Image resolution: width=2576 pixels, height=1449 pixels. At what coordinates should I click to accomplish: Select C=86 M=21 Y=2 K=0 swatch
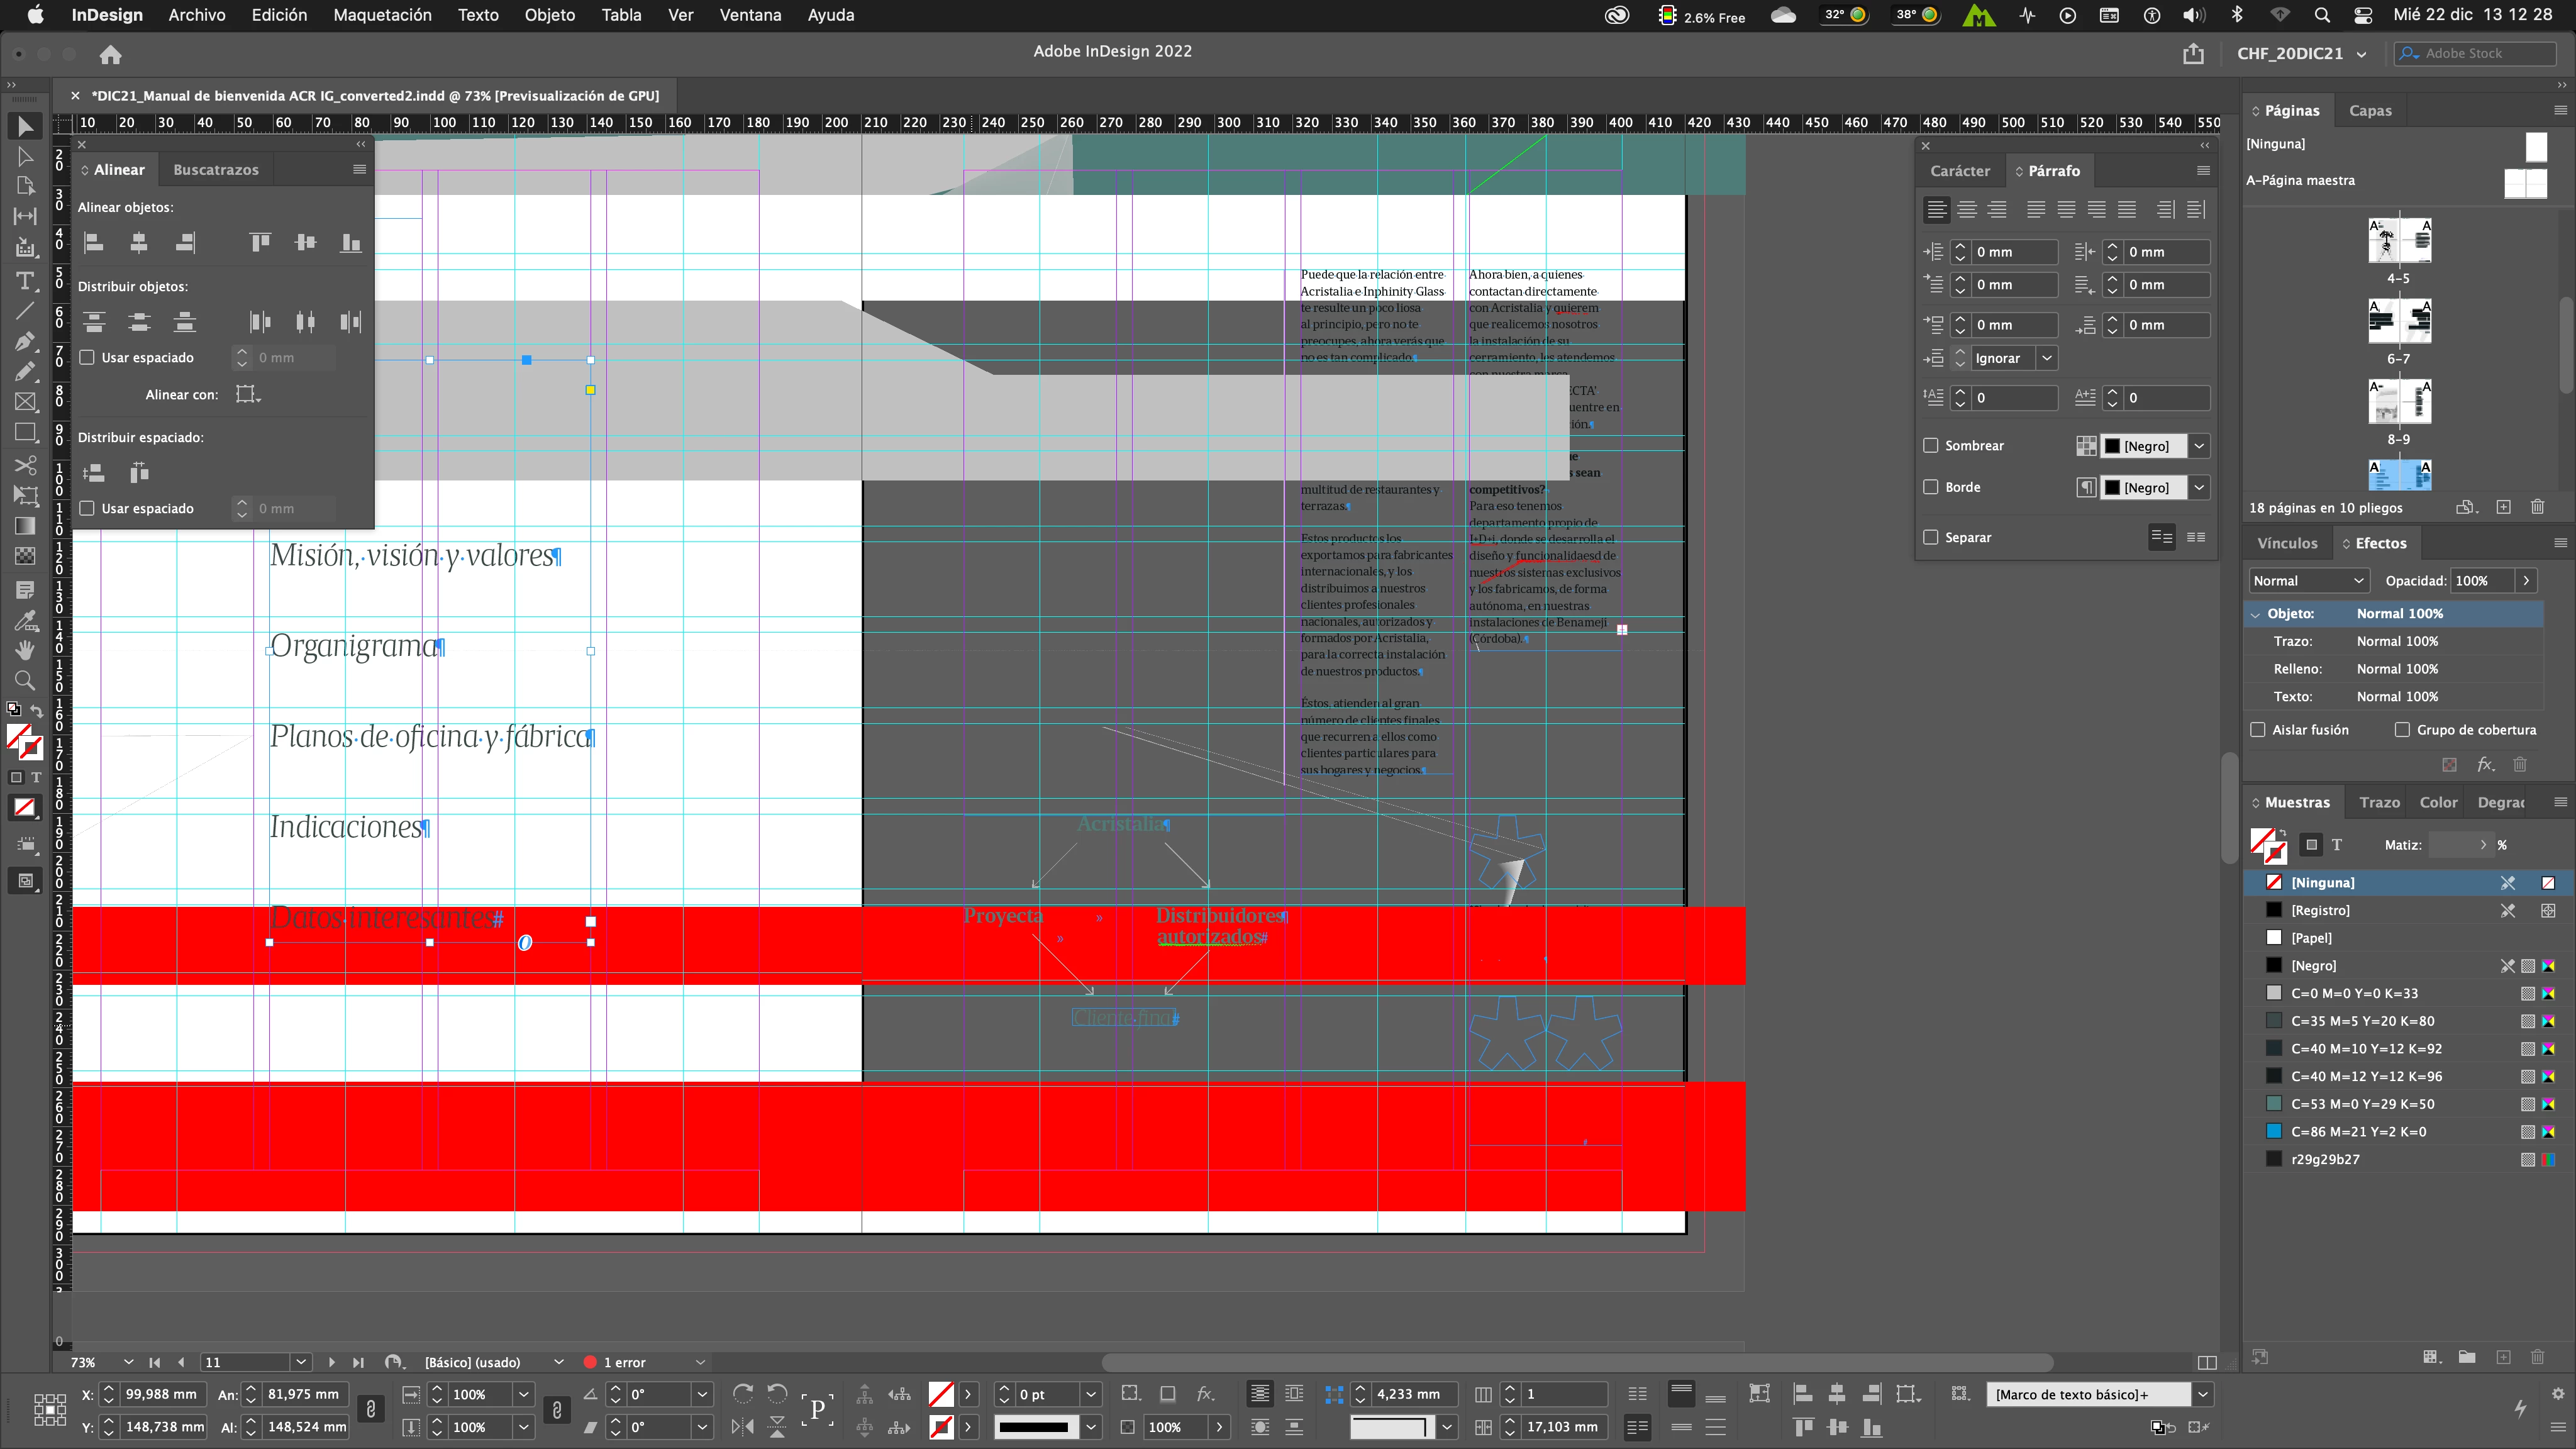pyautogui.click(x=2358, y=1132)
